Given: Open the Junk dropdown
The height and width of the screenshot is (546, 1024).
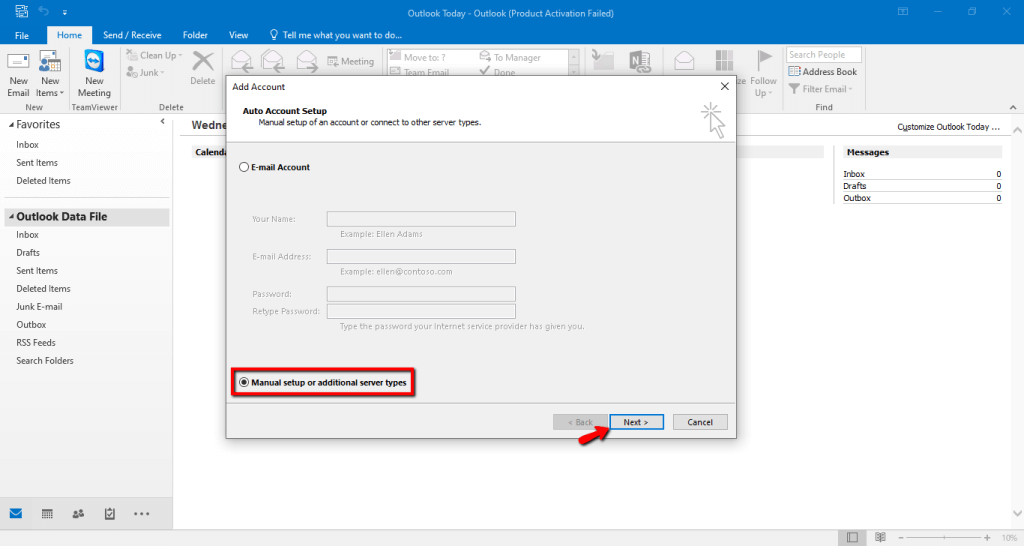Looking at the screenshot, I should click(x=146, y=72).
